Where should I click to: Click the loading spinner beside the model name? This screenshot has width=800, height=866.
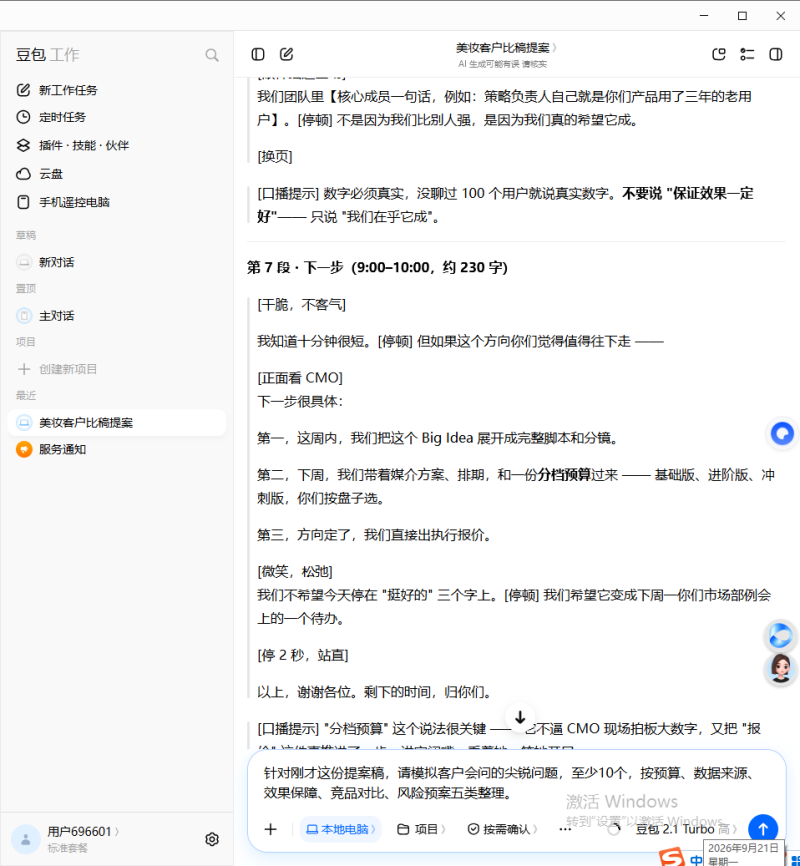pyautogui.click(x=613, y=829)
